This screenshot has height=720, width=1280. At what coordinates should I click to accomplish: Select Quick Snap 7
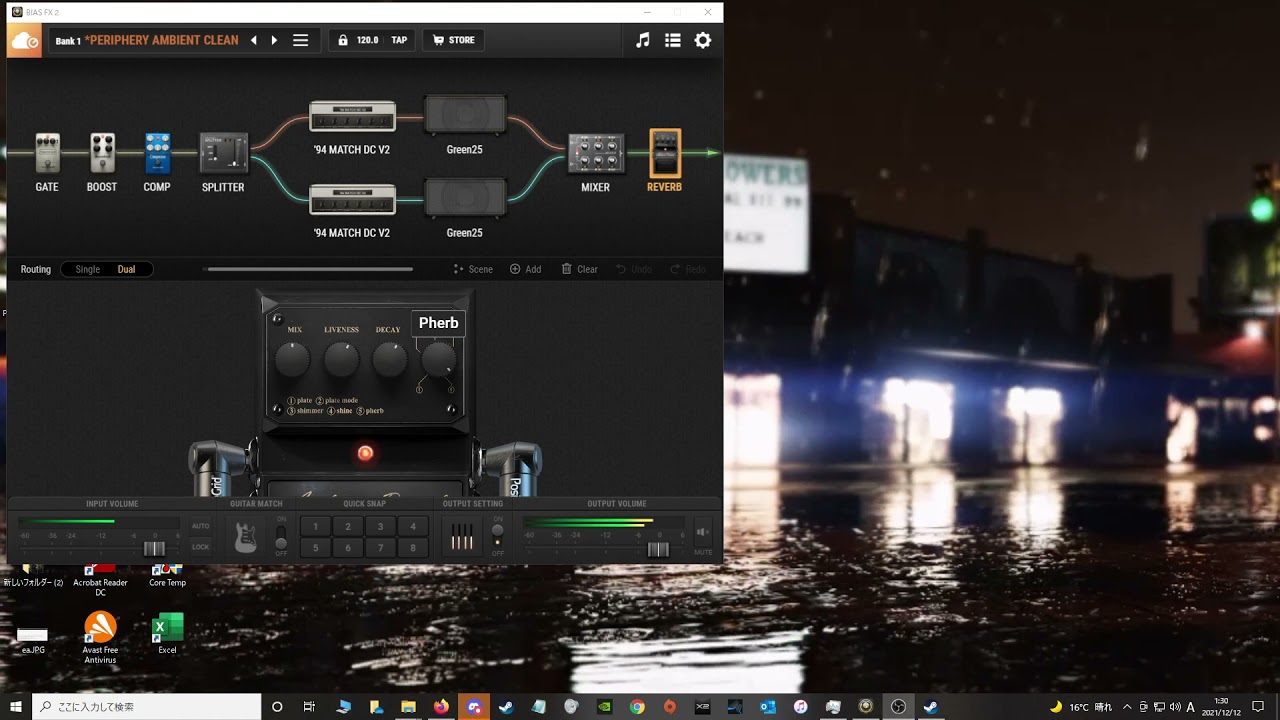[380, 548]
